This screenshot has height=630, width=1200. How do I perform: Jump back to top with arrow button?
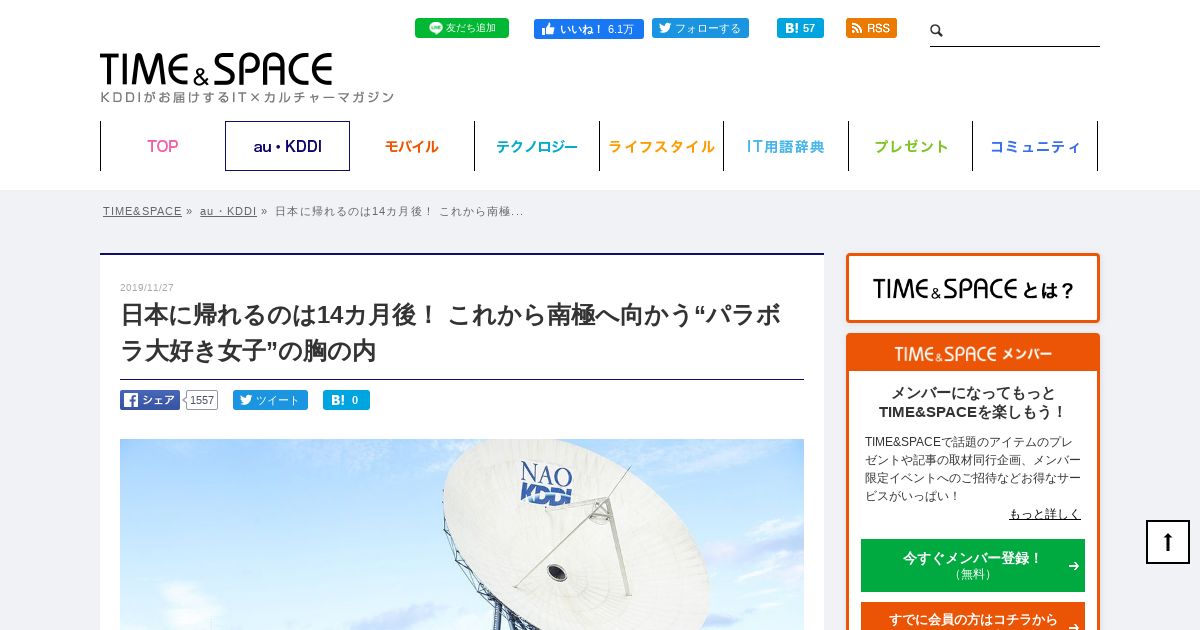pyautogui.click(x=1168, y=542)
